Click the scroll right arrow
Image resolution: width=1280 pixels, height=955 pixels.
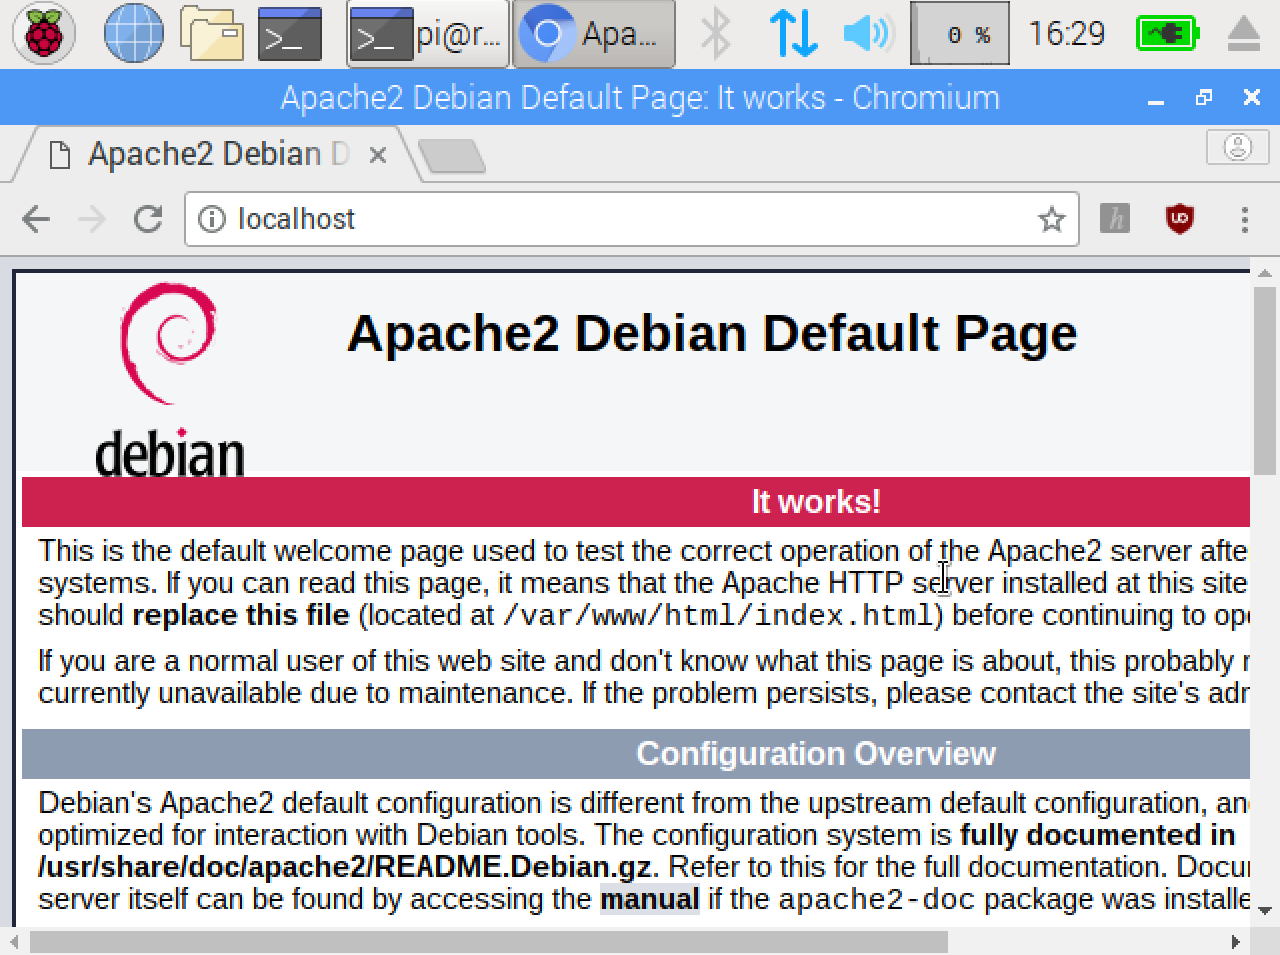1236,942
